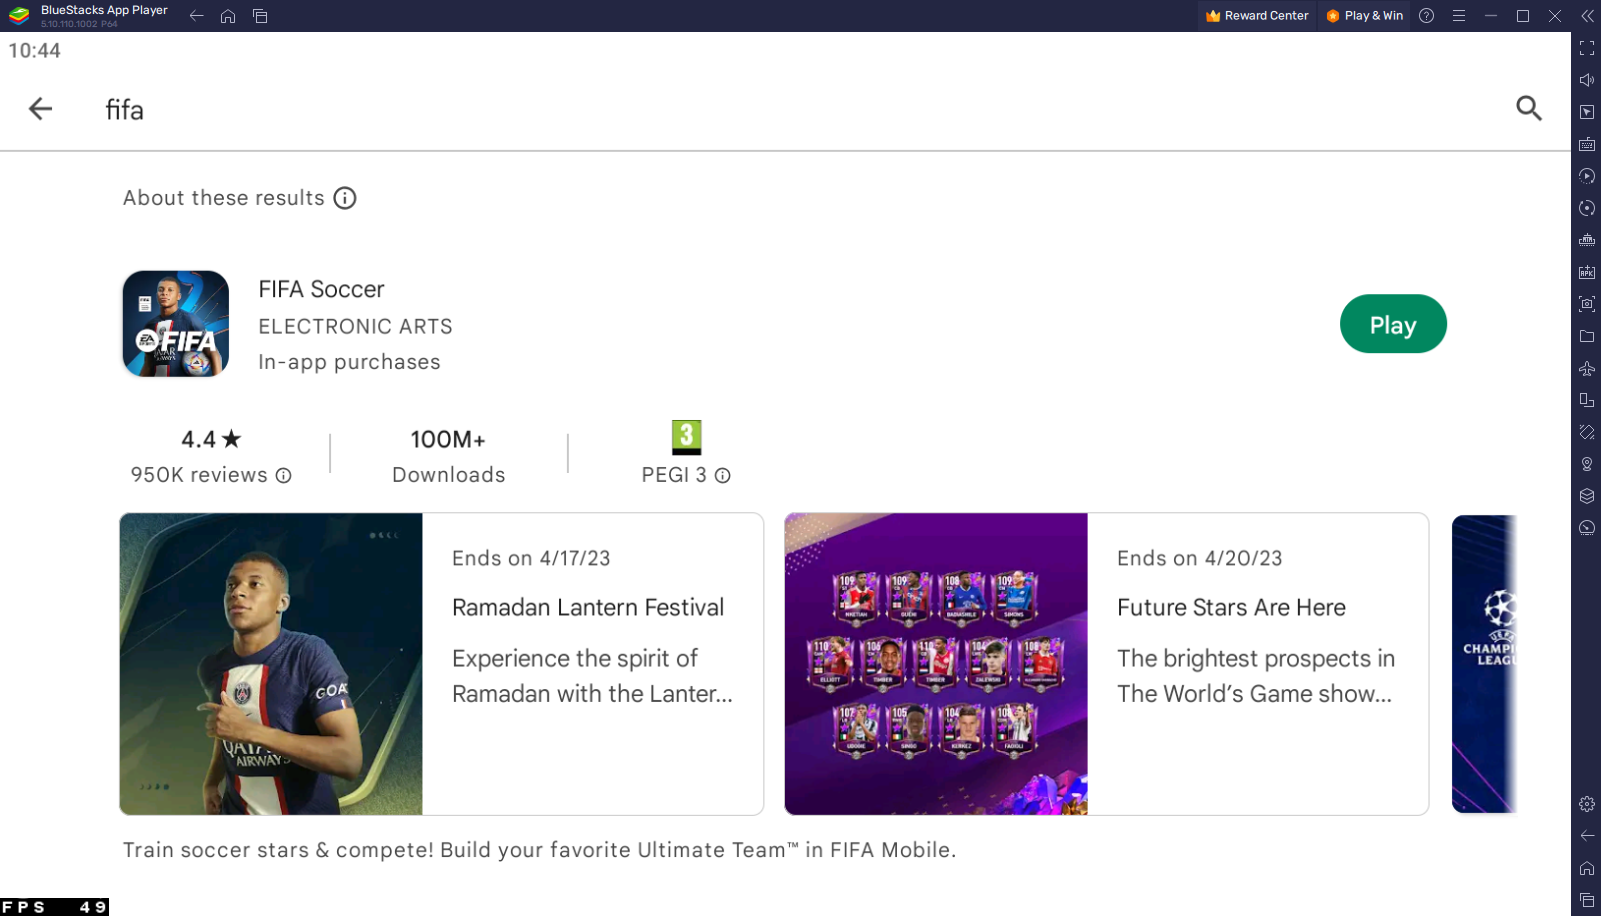The image size is (1601, 916).
Task: View the Mbappé Ramadan event image
Action: [x=271, y=664]
